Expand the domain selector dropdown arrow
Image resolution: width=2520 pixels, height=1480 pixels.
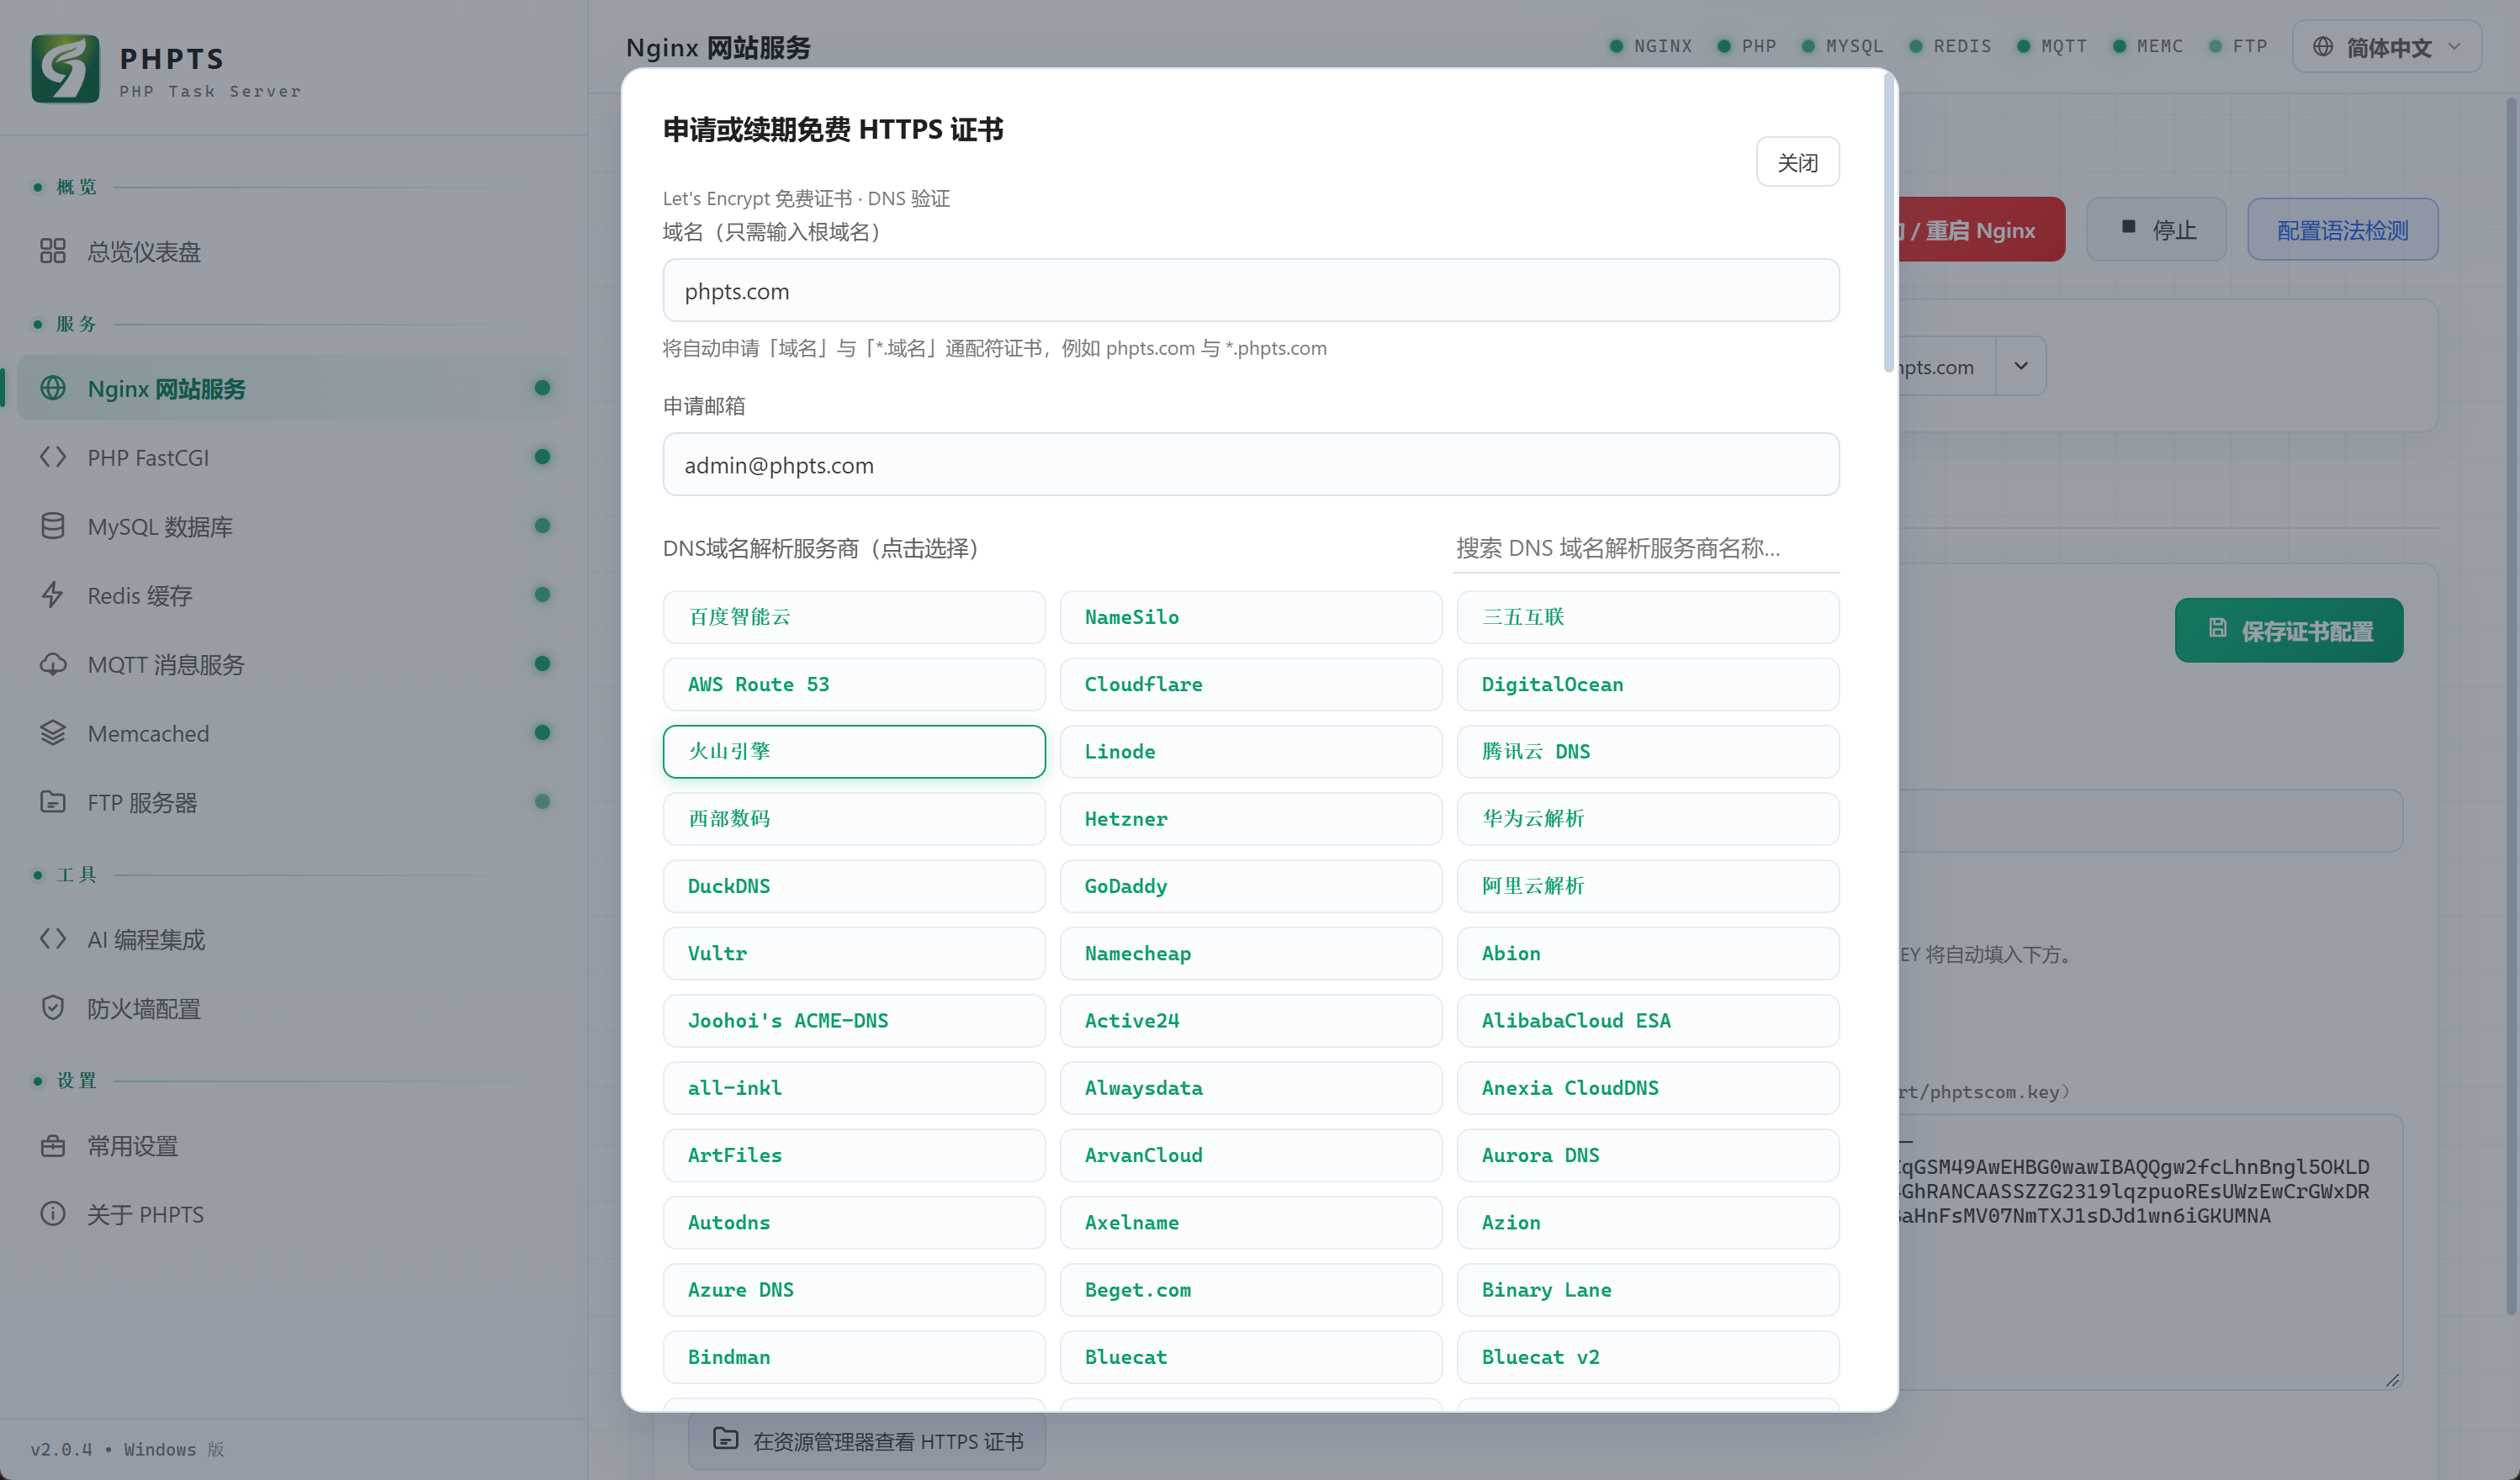point(2021,366)
